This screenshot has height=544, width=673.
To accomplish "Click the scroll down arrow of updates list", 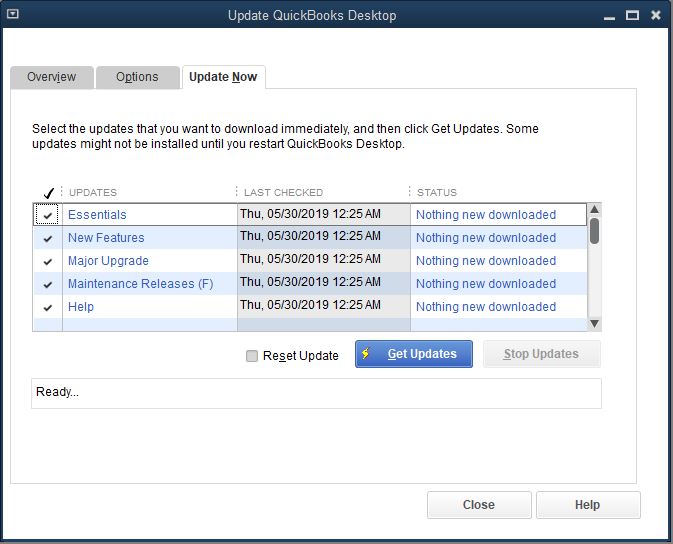I will (594, 324).
